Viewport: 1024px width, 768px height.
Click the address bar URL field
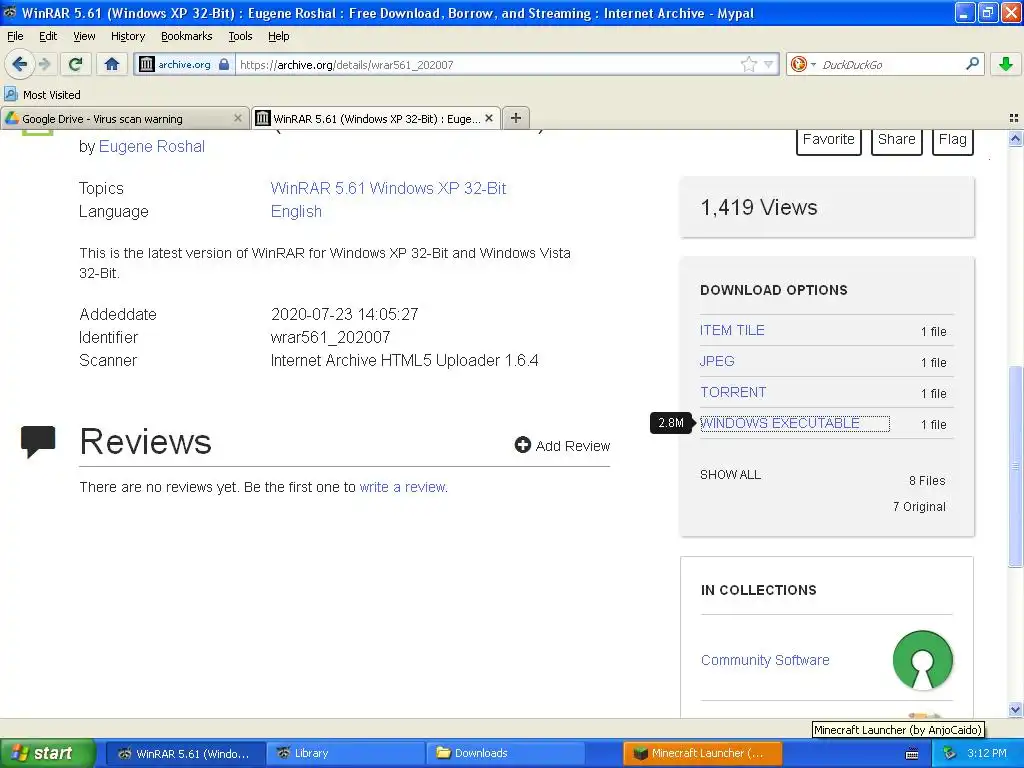point(487,65)
